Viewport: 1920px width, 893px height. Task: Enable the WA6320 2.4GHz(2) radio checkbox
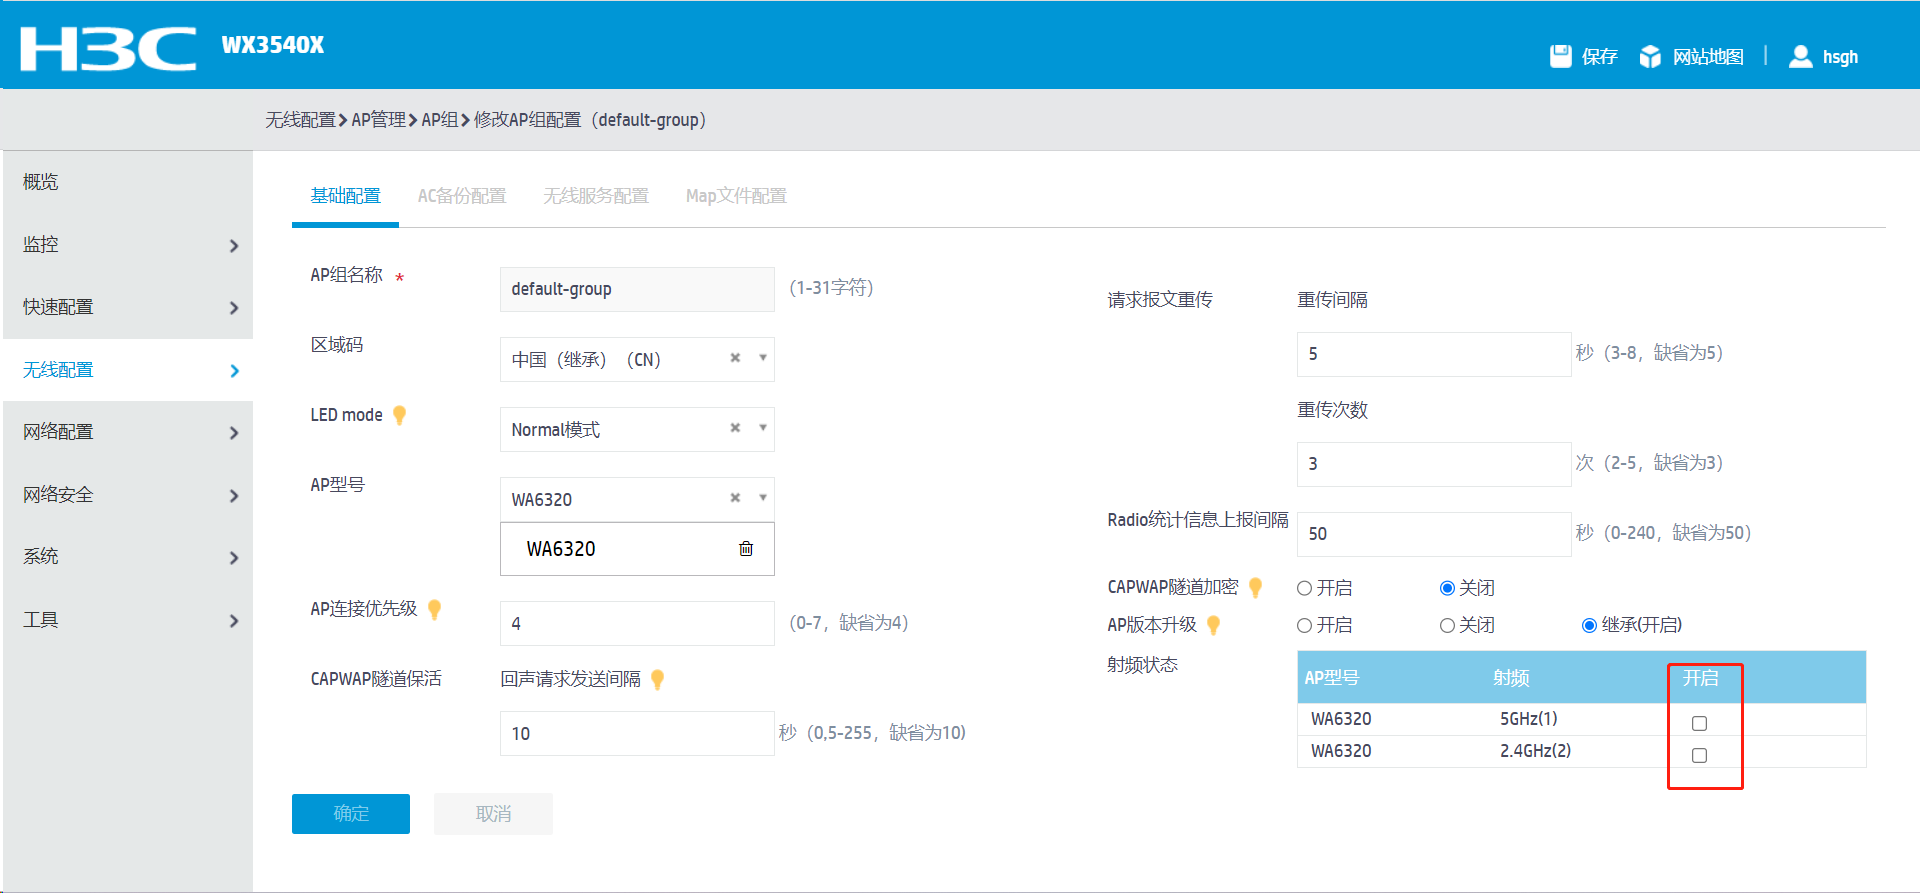[x=1699, y=755]
